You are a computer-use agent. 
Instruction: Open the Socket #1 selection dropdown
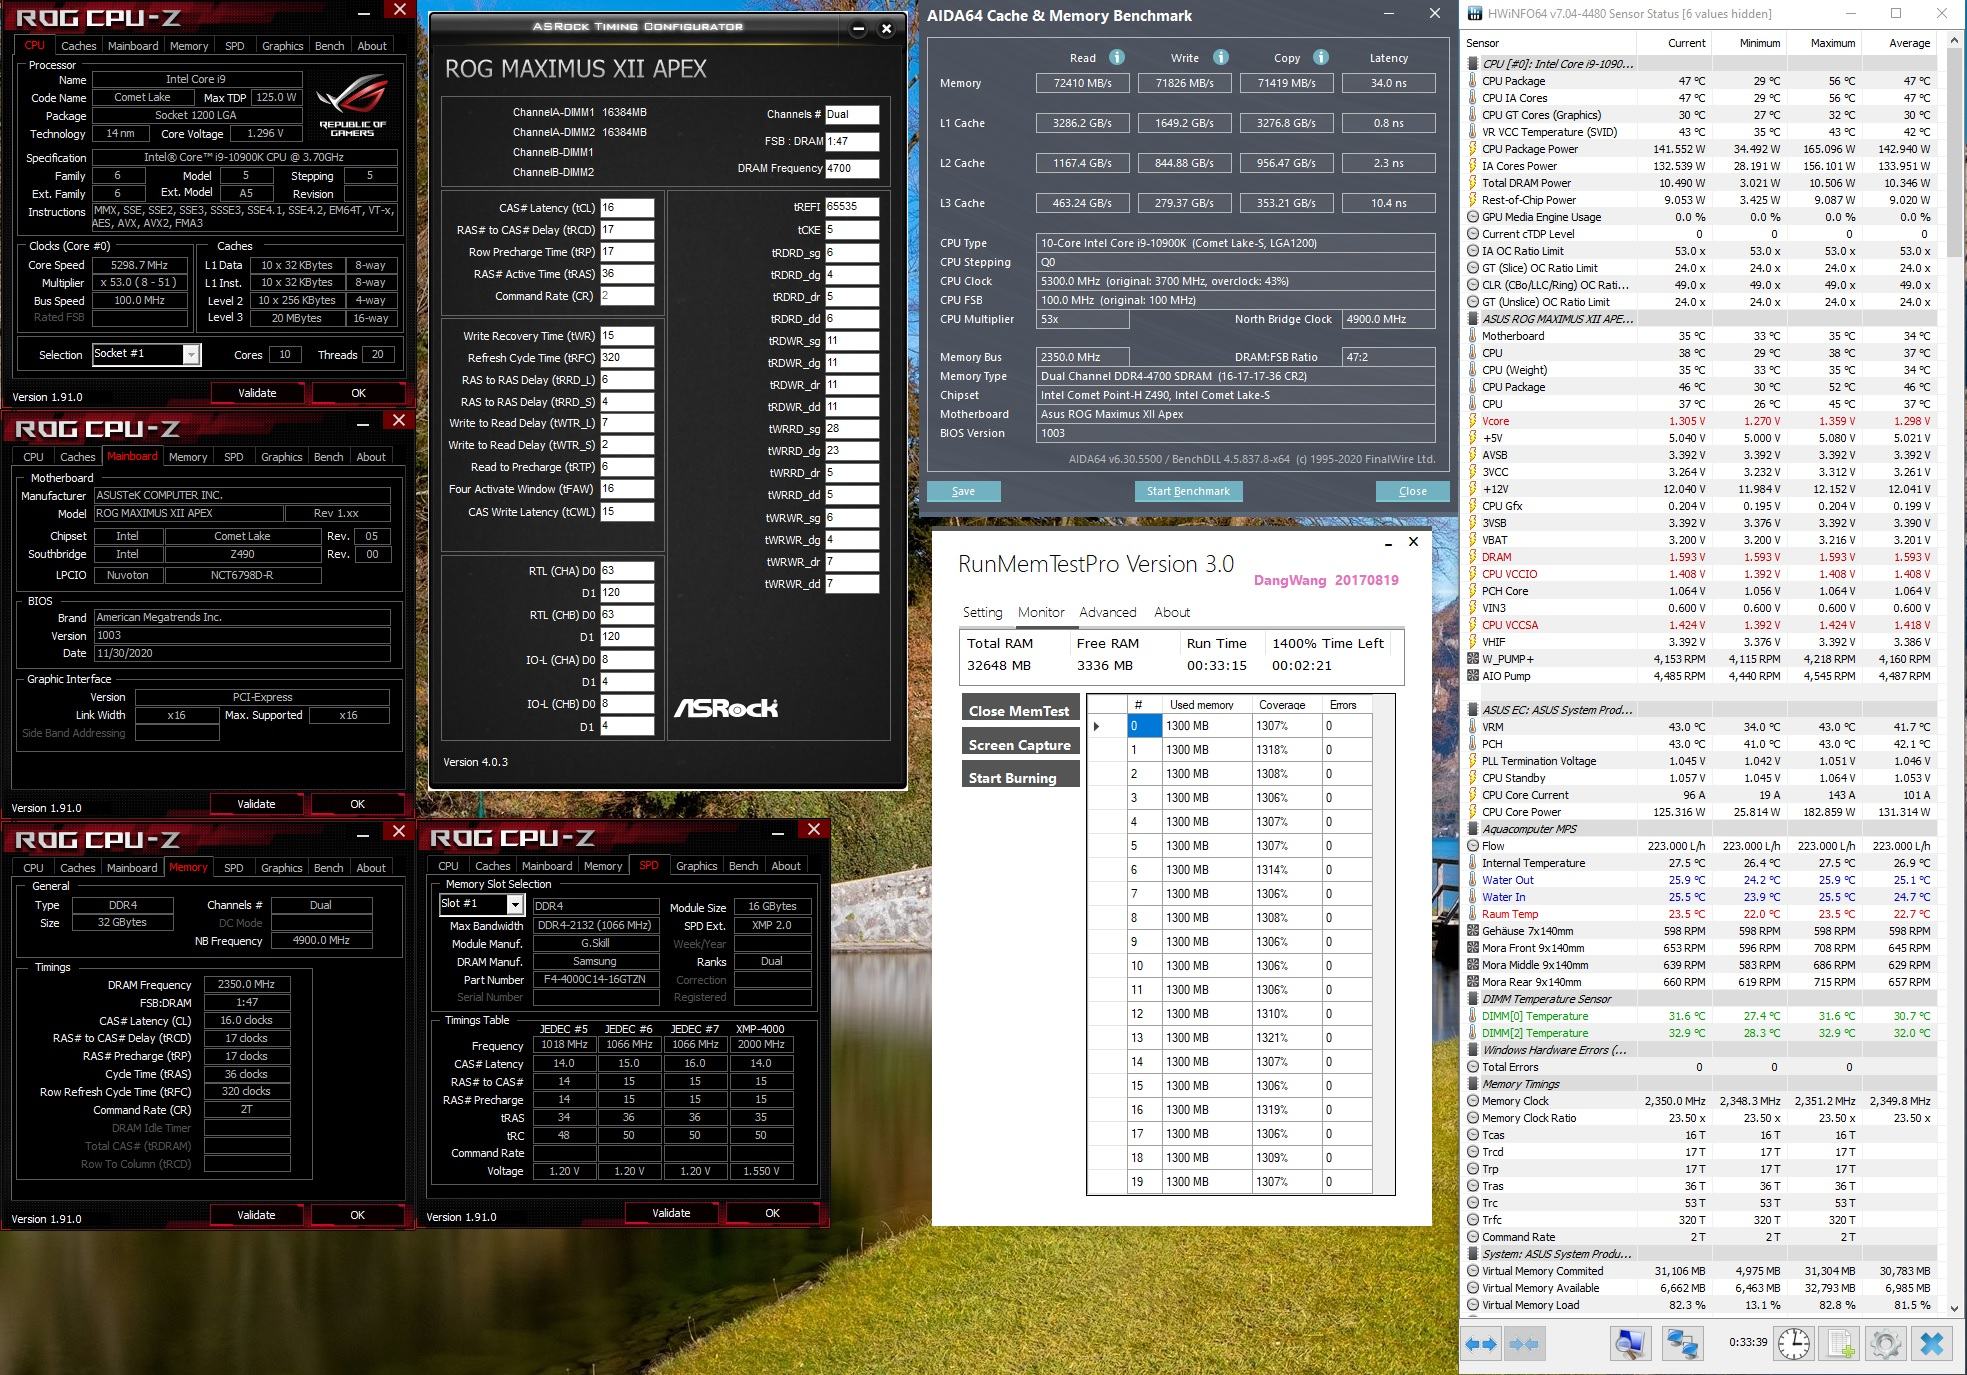point(190,354)
